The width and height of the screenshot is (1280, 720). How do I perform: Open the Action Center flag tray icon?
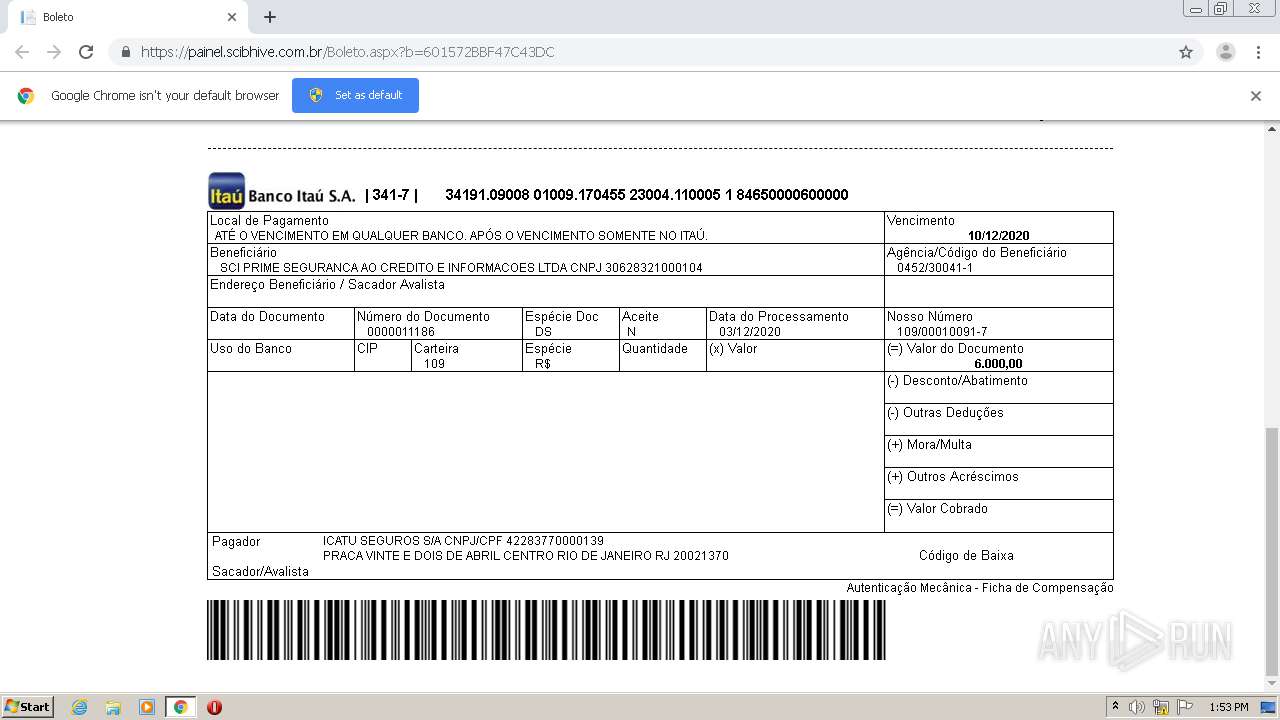[x=1185, y=707]
